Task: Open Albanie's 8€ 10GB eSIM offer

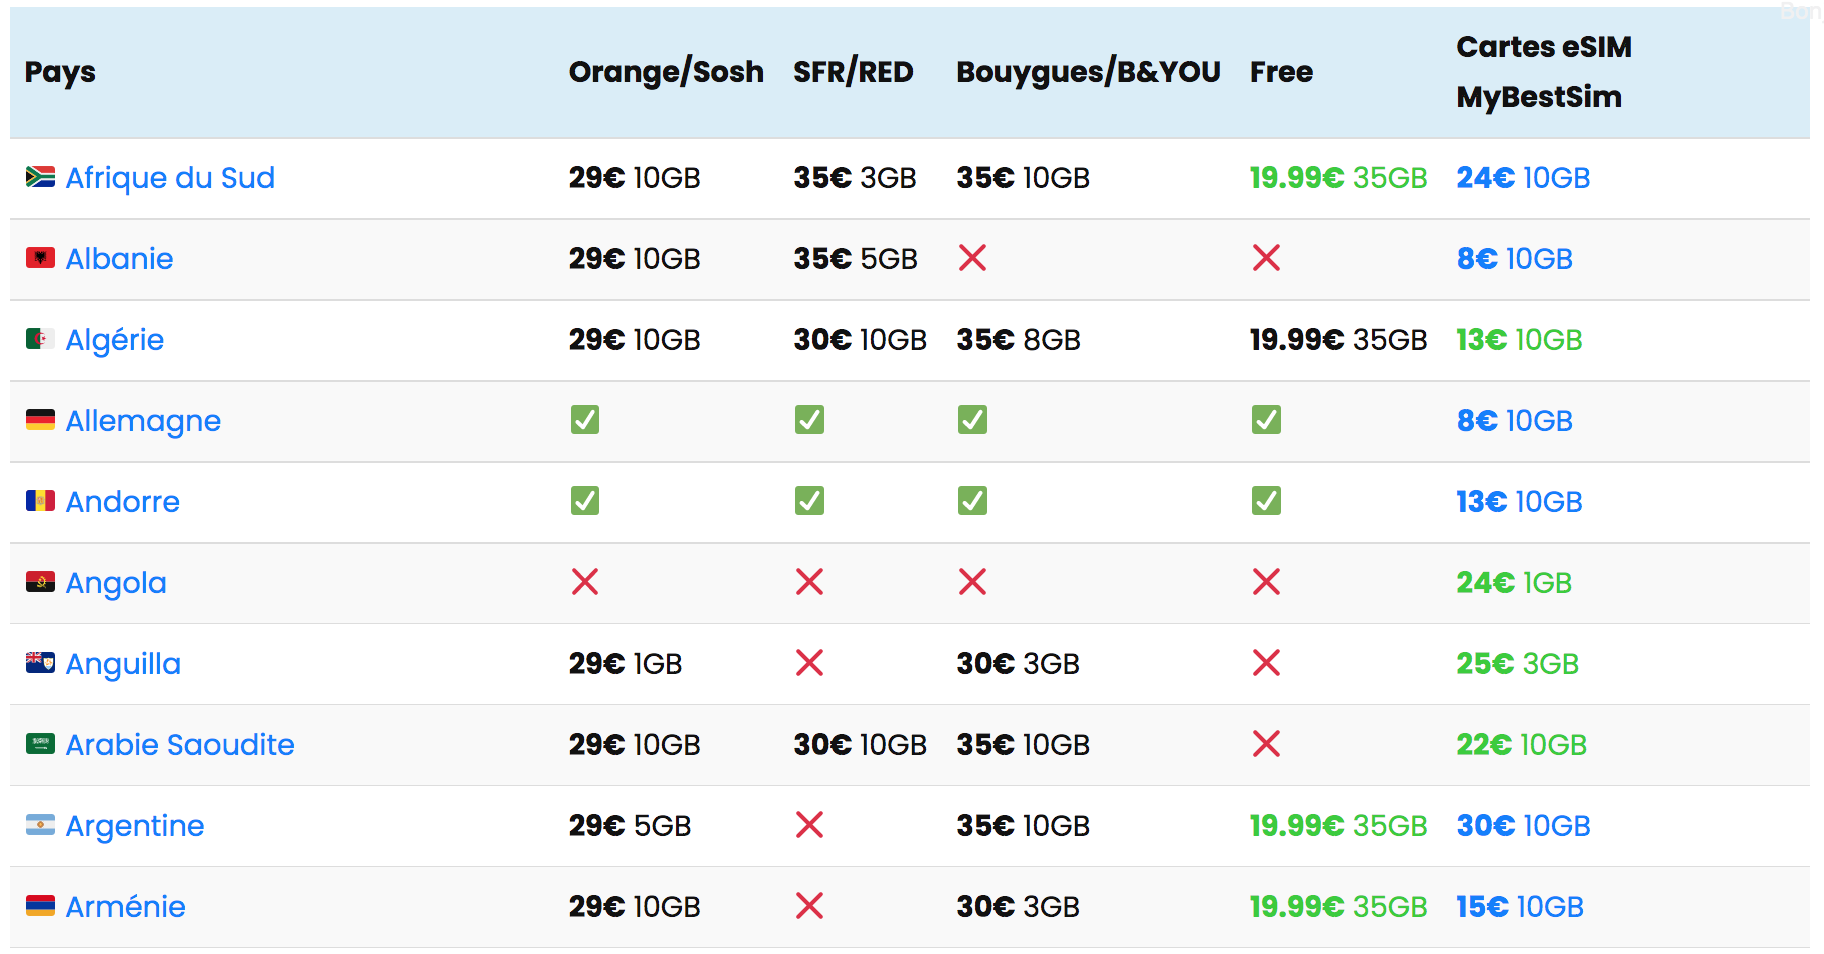Action: pos(1514,259)
